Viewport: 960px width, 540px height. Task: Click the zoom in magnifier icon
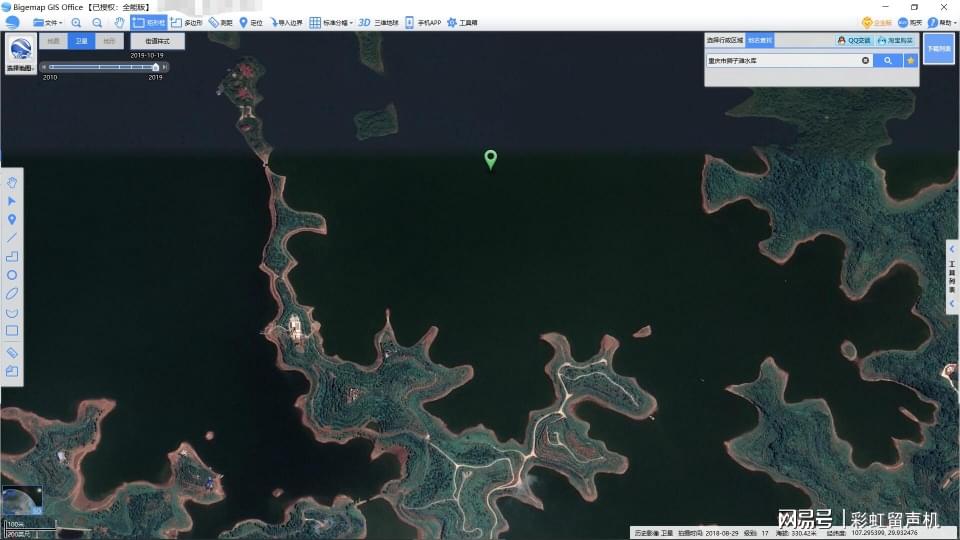click(76, 22)
